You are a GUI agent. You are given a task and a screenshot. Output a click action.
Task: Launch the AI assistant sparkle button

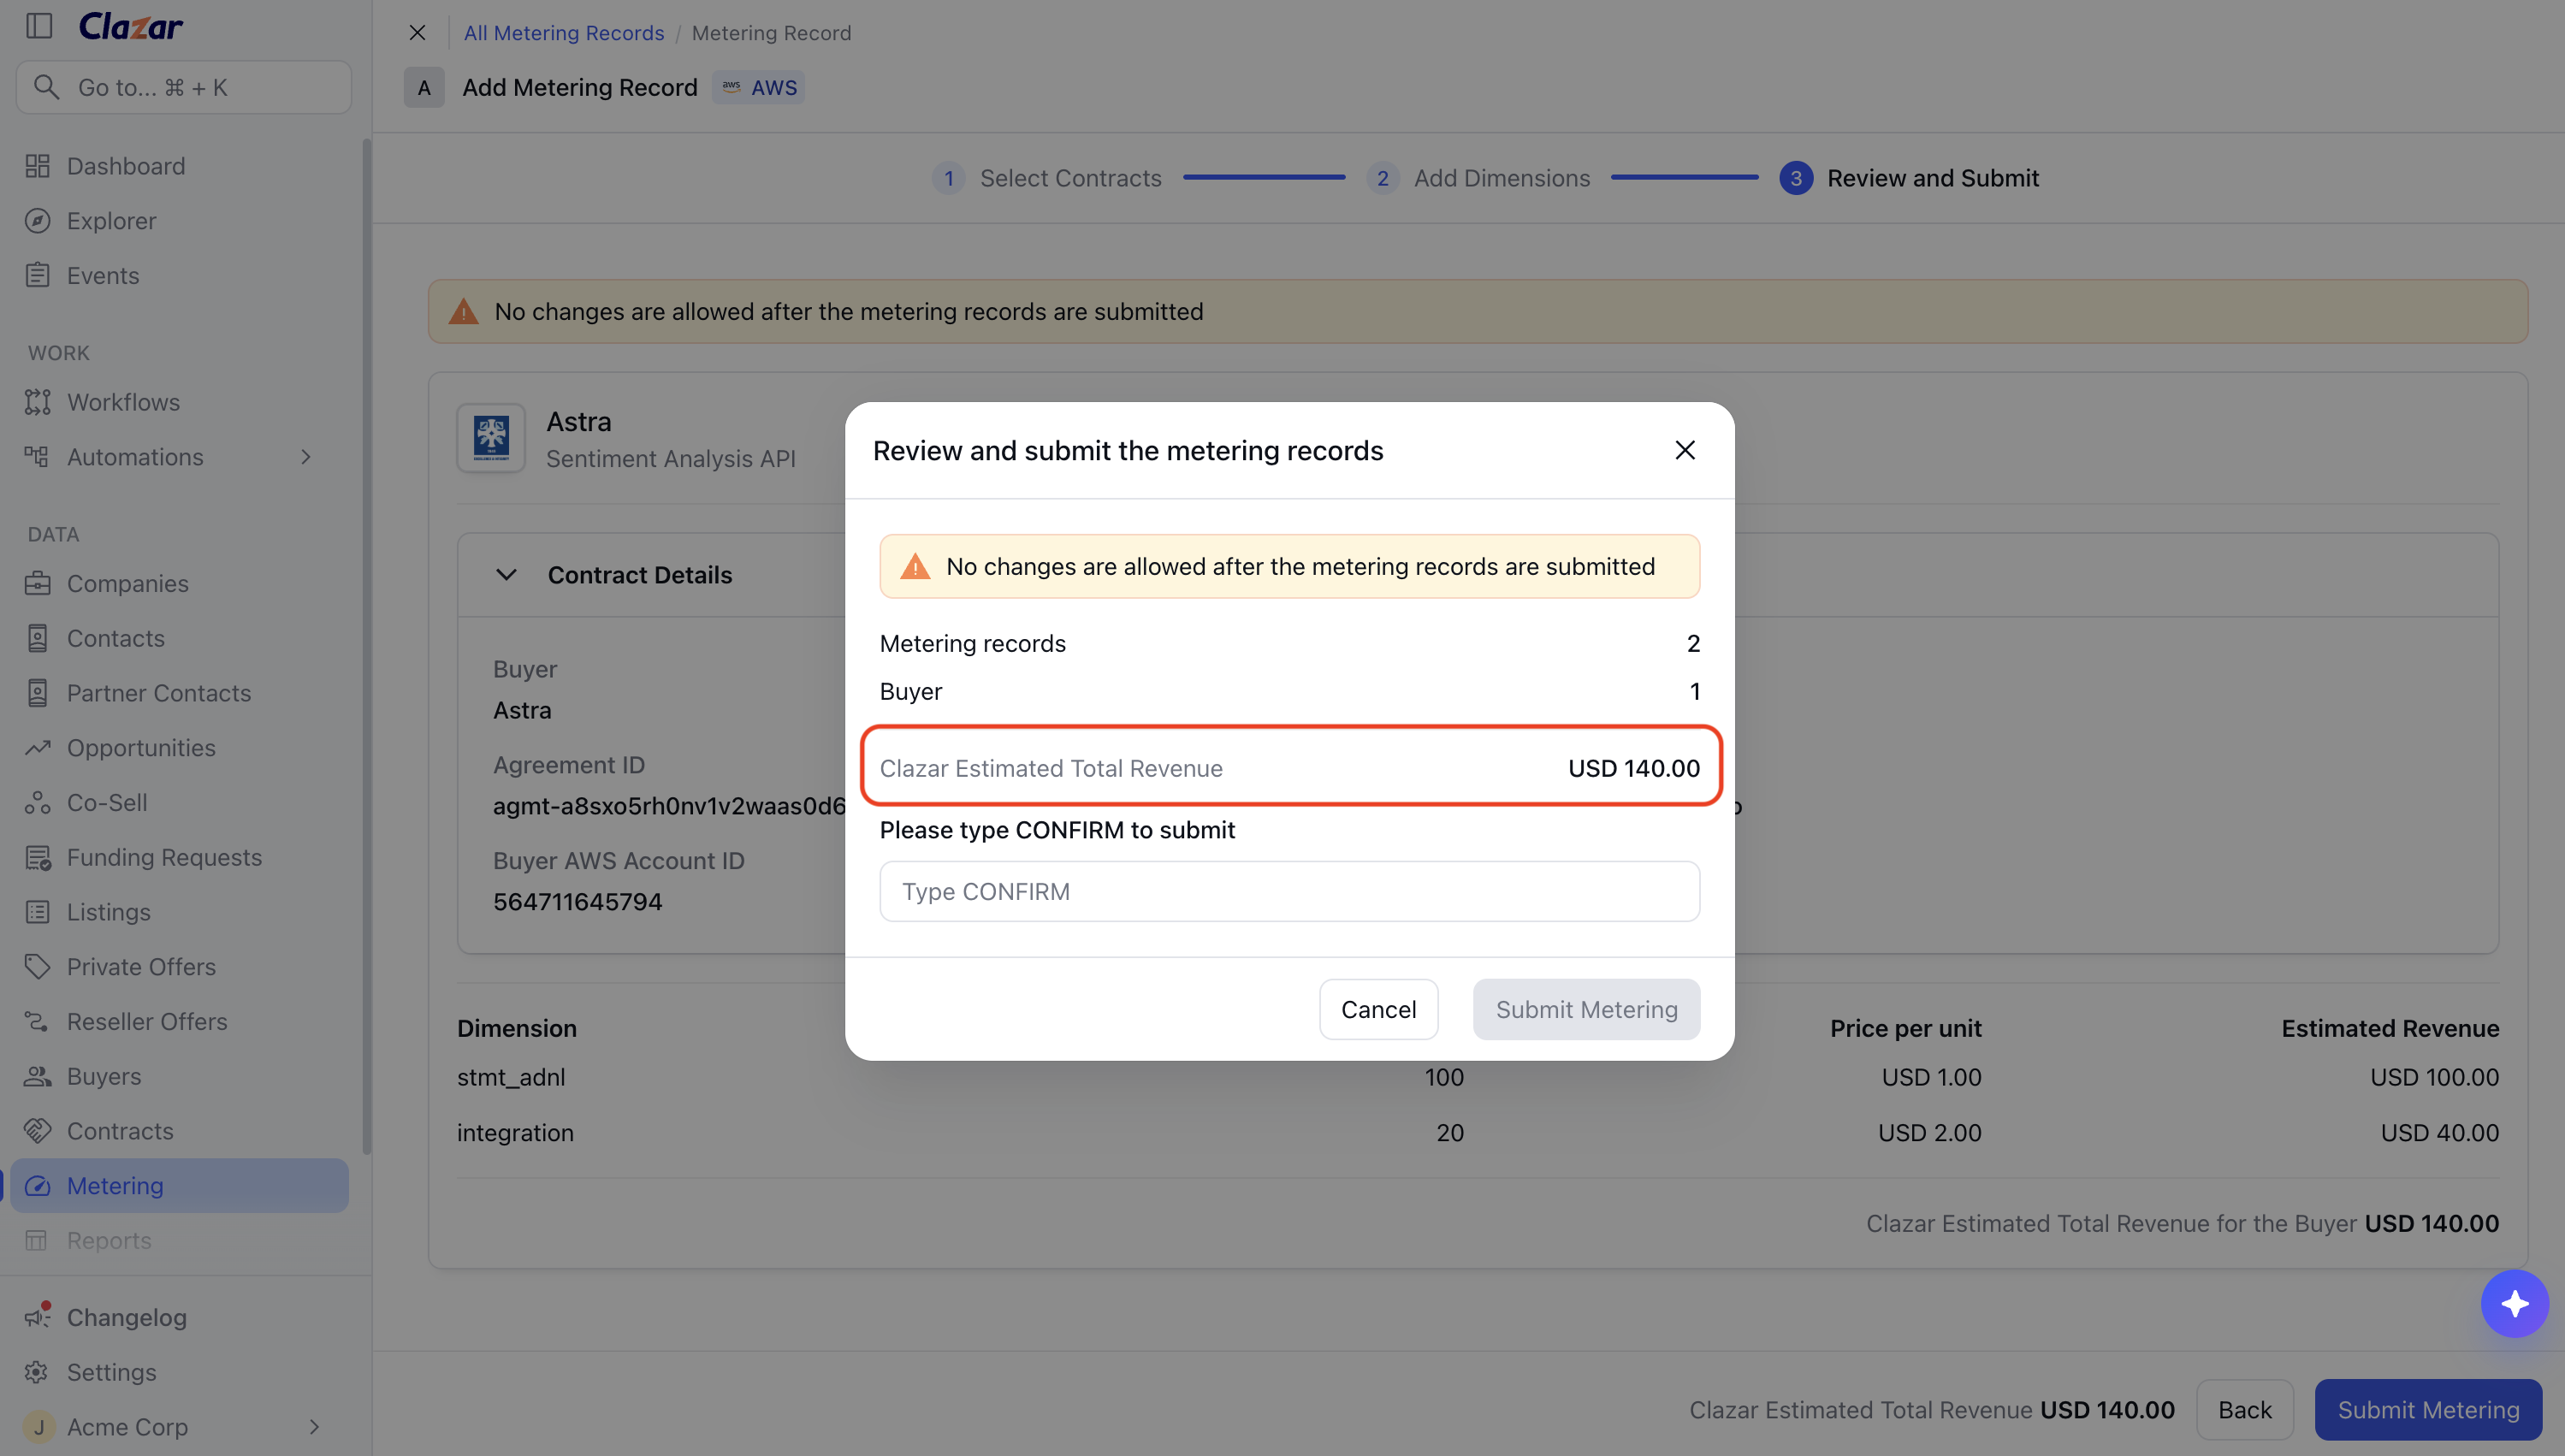[x=2514, y=1303]
